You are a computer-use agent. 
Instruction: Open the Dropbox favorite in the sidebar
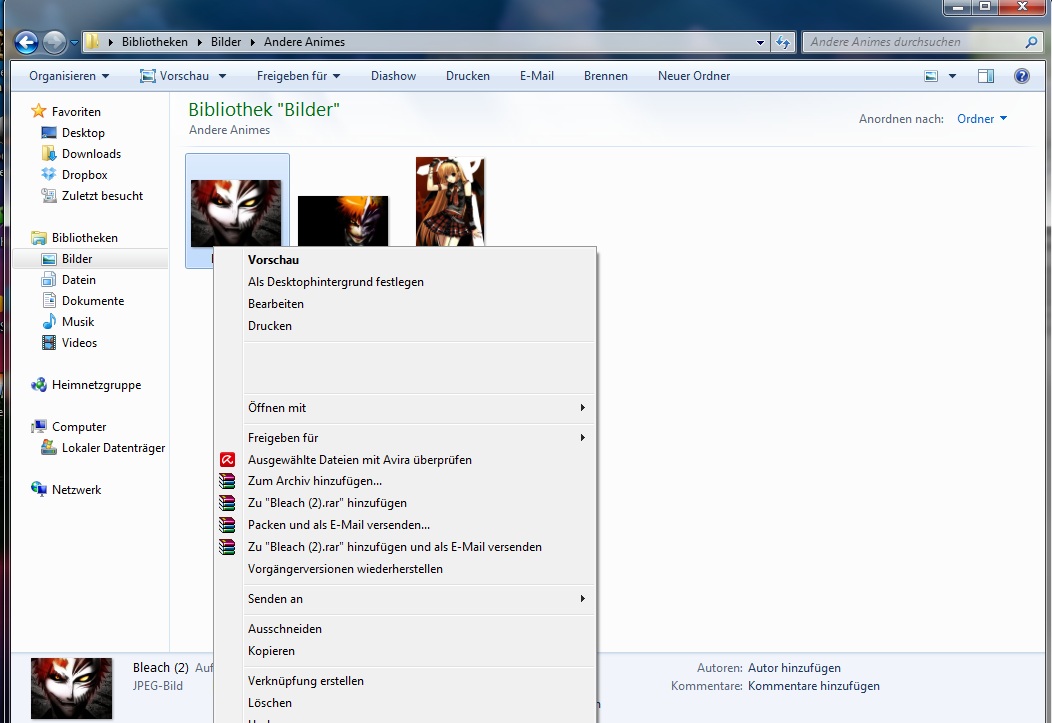click(x=83, y=174)
